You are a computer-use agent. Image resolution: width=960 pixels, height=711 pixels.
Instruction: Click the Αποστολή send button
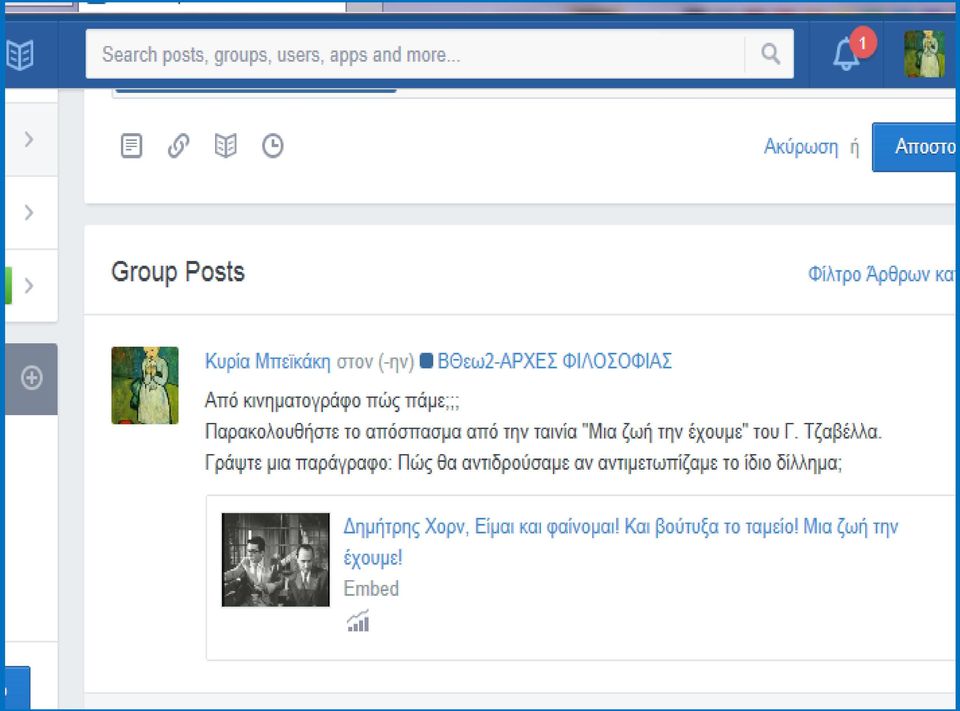pos(915,147)
